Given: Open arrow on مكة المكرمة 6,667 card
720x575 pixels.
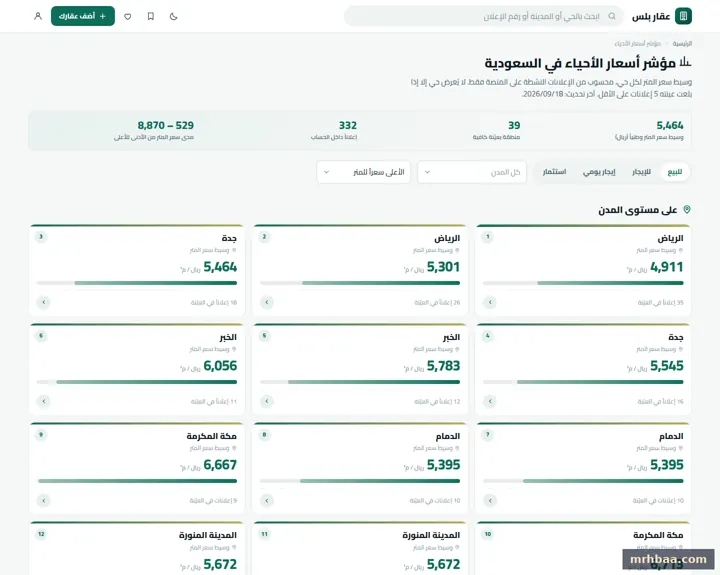Looking at the screenshot, I should coord(44,501).
